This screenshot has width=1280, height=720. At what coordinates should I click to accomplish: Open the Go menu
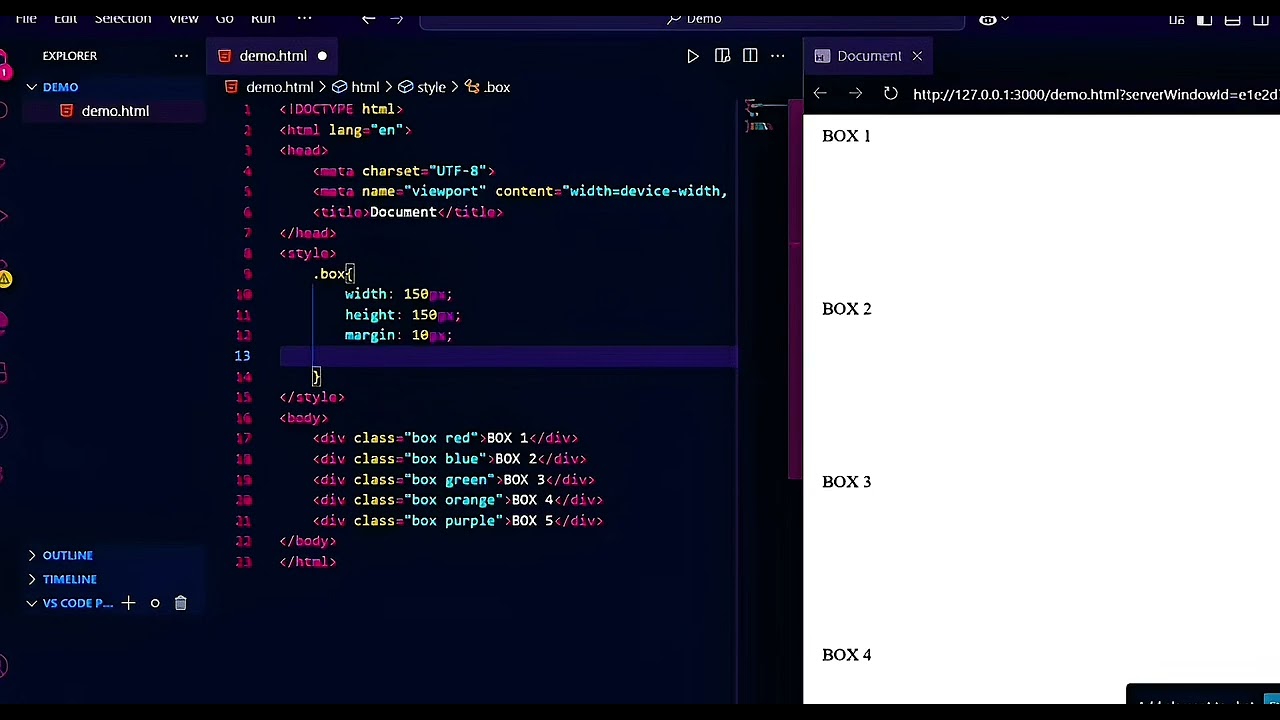click(x=224, y=18)
